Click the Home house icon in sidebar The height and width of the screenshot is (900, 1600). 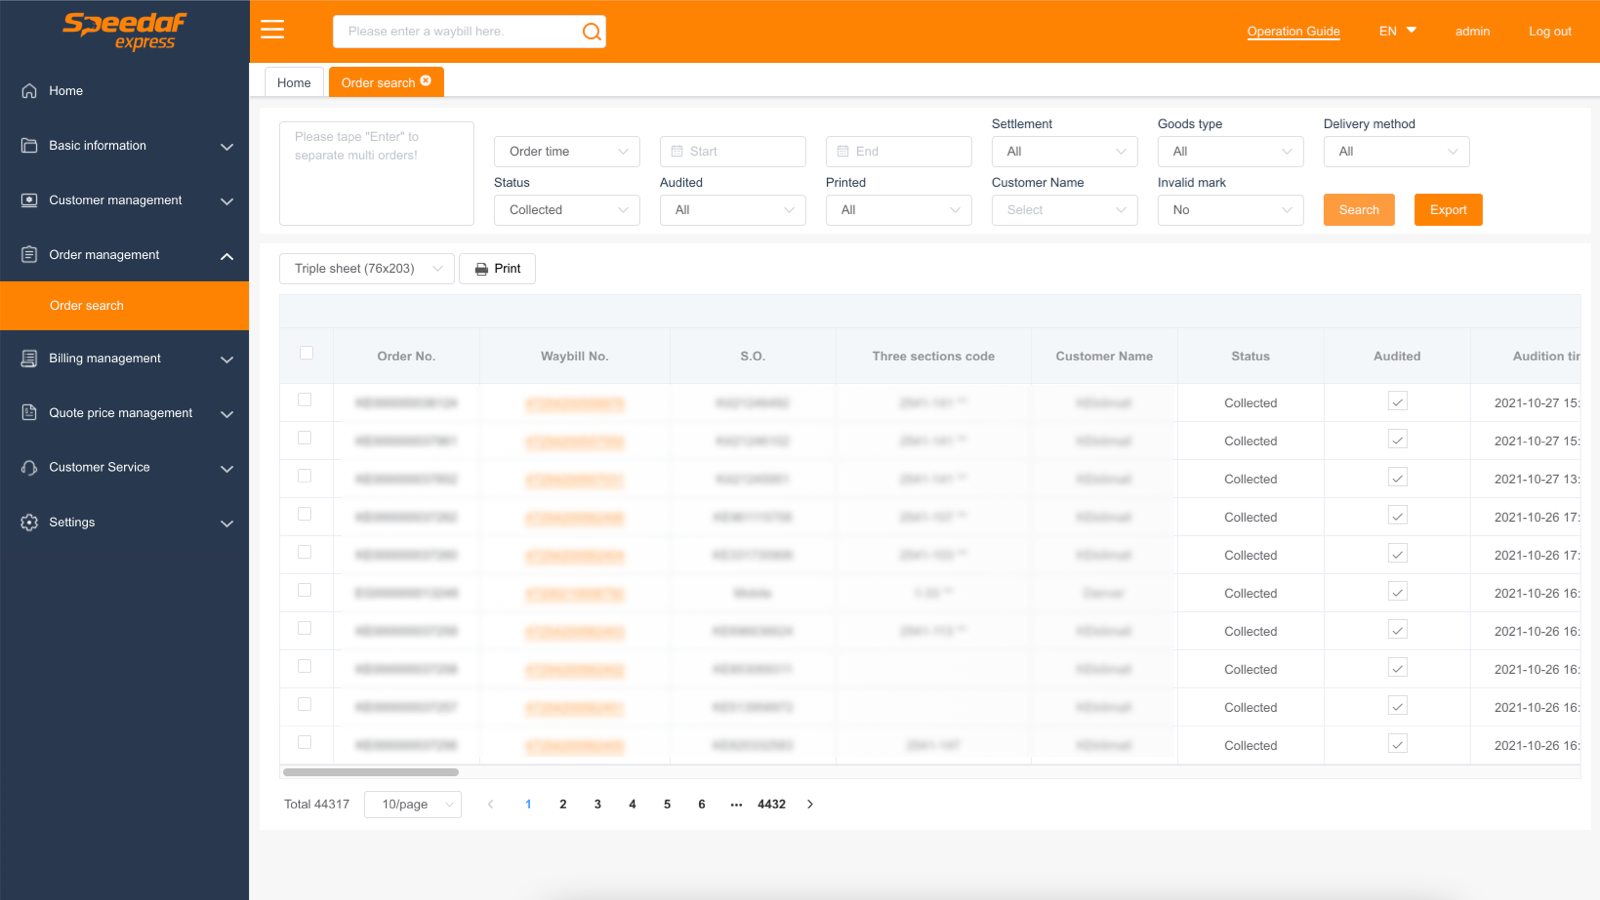29,91
